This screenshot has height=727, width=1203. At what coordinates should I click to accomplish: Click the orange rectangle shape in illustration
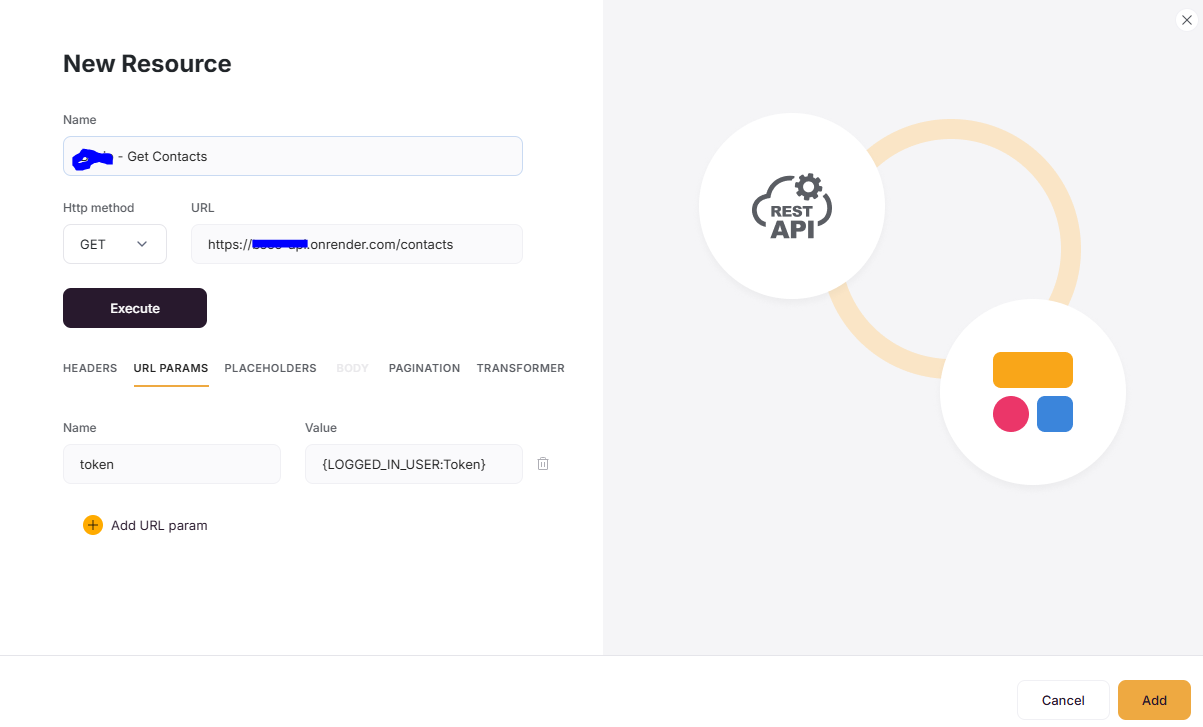point(1033,370)
